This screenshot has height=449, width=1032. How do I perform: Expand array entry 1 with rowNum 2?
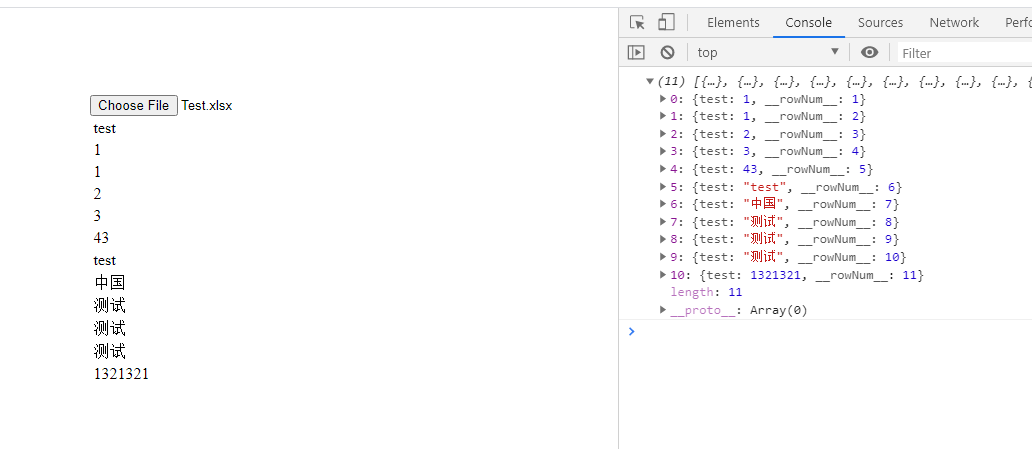[x=663, y=116]
